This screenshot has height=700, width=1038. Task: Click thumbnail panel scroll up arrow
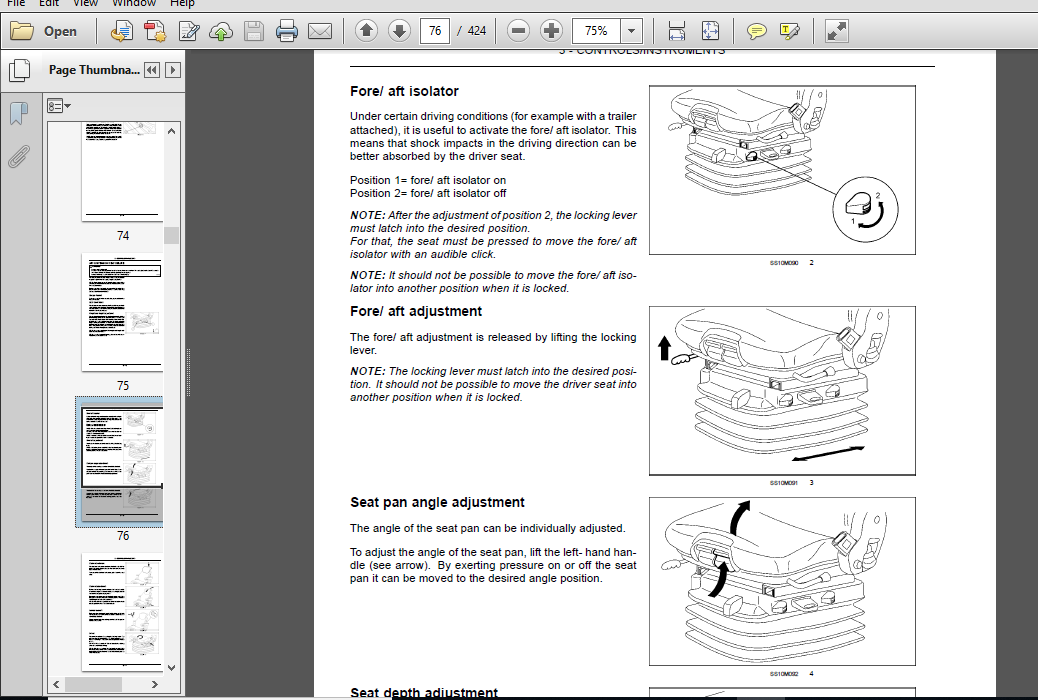[171, 131]
